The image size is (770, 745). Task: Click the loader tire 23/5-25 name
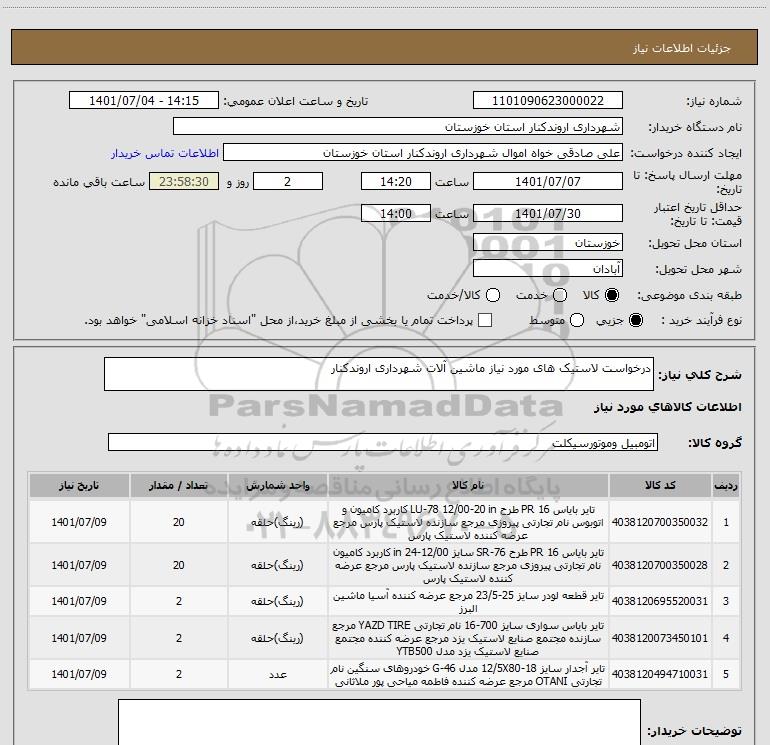(468, 602)
